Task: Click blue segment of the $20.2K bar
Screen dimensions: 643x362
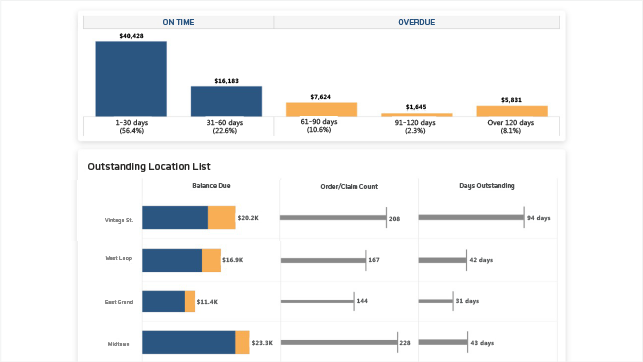Action: pyautogui.click(x=175, y=218)
